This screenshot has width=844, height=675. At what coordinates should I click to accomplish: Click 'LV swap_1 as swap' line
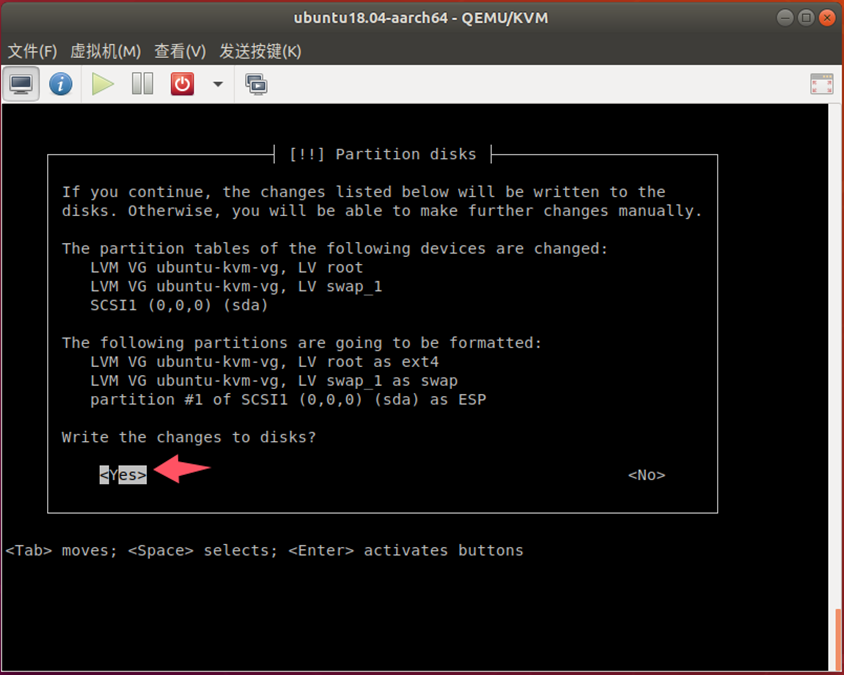[x=274, y=381]
